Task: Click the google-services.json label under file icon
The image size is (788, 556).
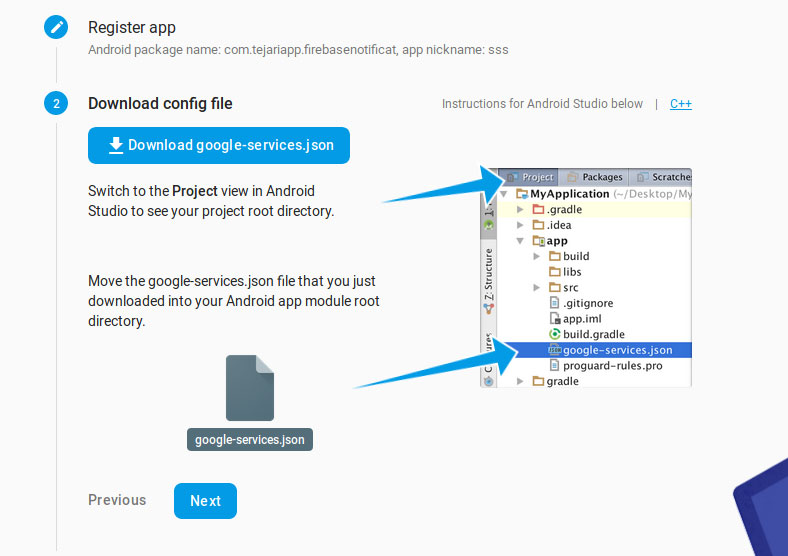Action: click(250, 440)
